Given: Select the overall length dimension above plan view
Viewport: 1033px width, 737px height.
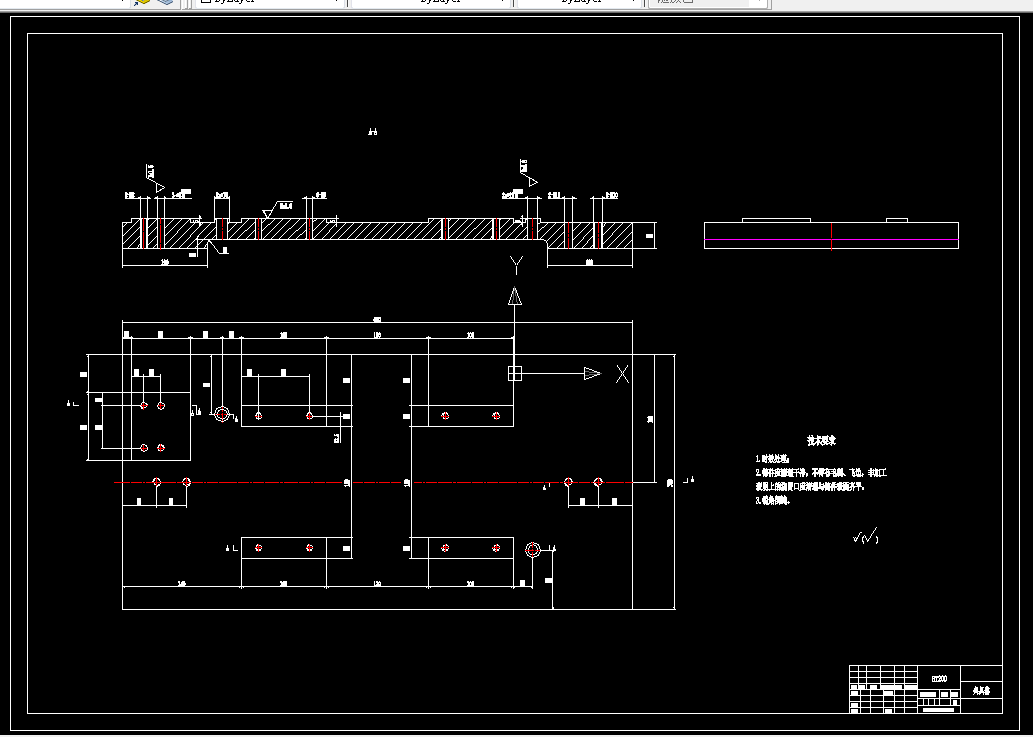Looking at the screenshot, I should [377, 320].
